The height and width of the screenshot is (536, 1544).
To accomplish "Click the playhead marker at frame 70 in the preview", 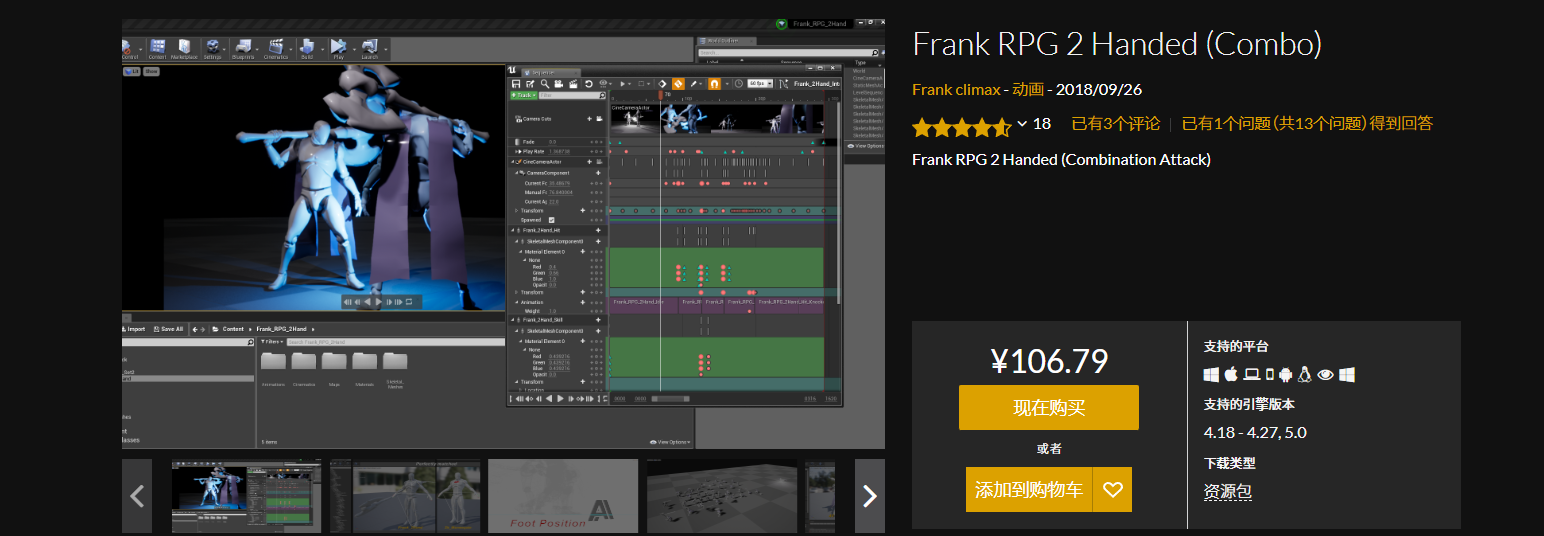I will pos(660,96).
